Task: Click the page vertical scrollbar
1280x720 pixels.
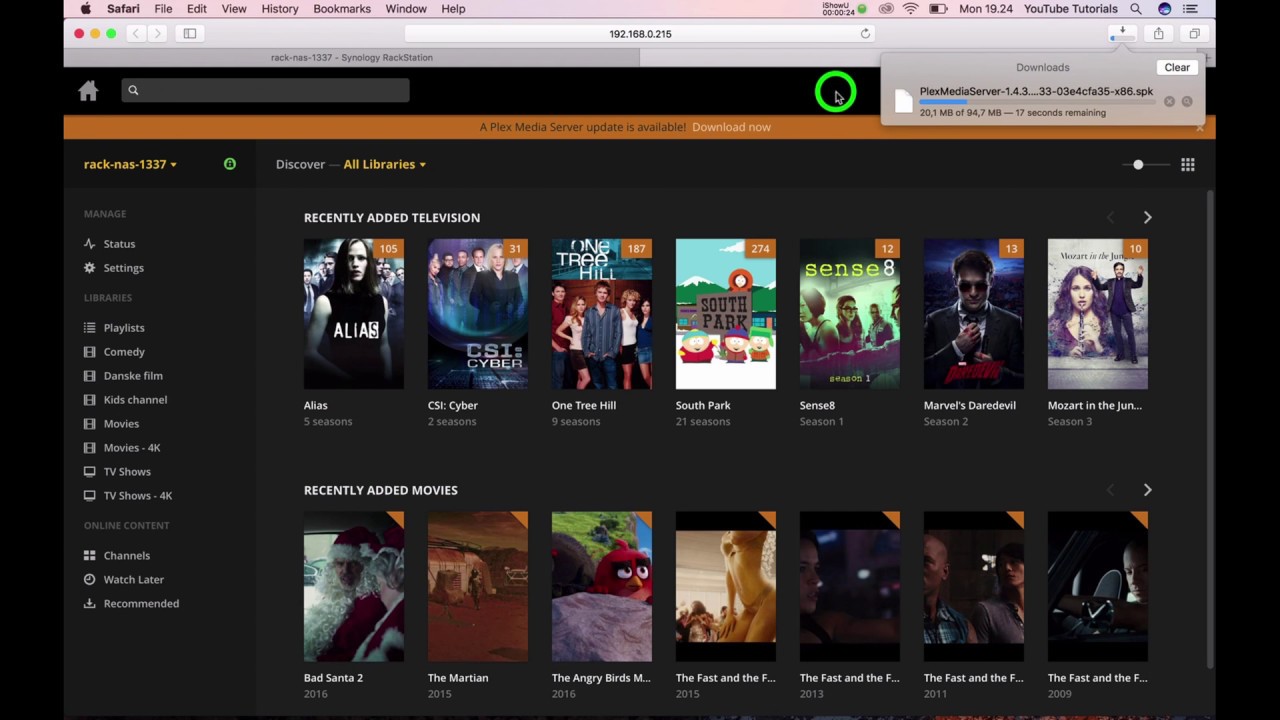Action: point(1210,430)
